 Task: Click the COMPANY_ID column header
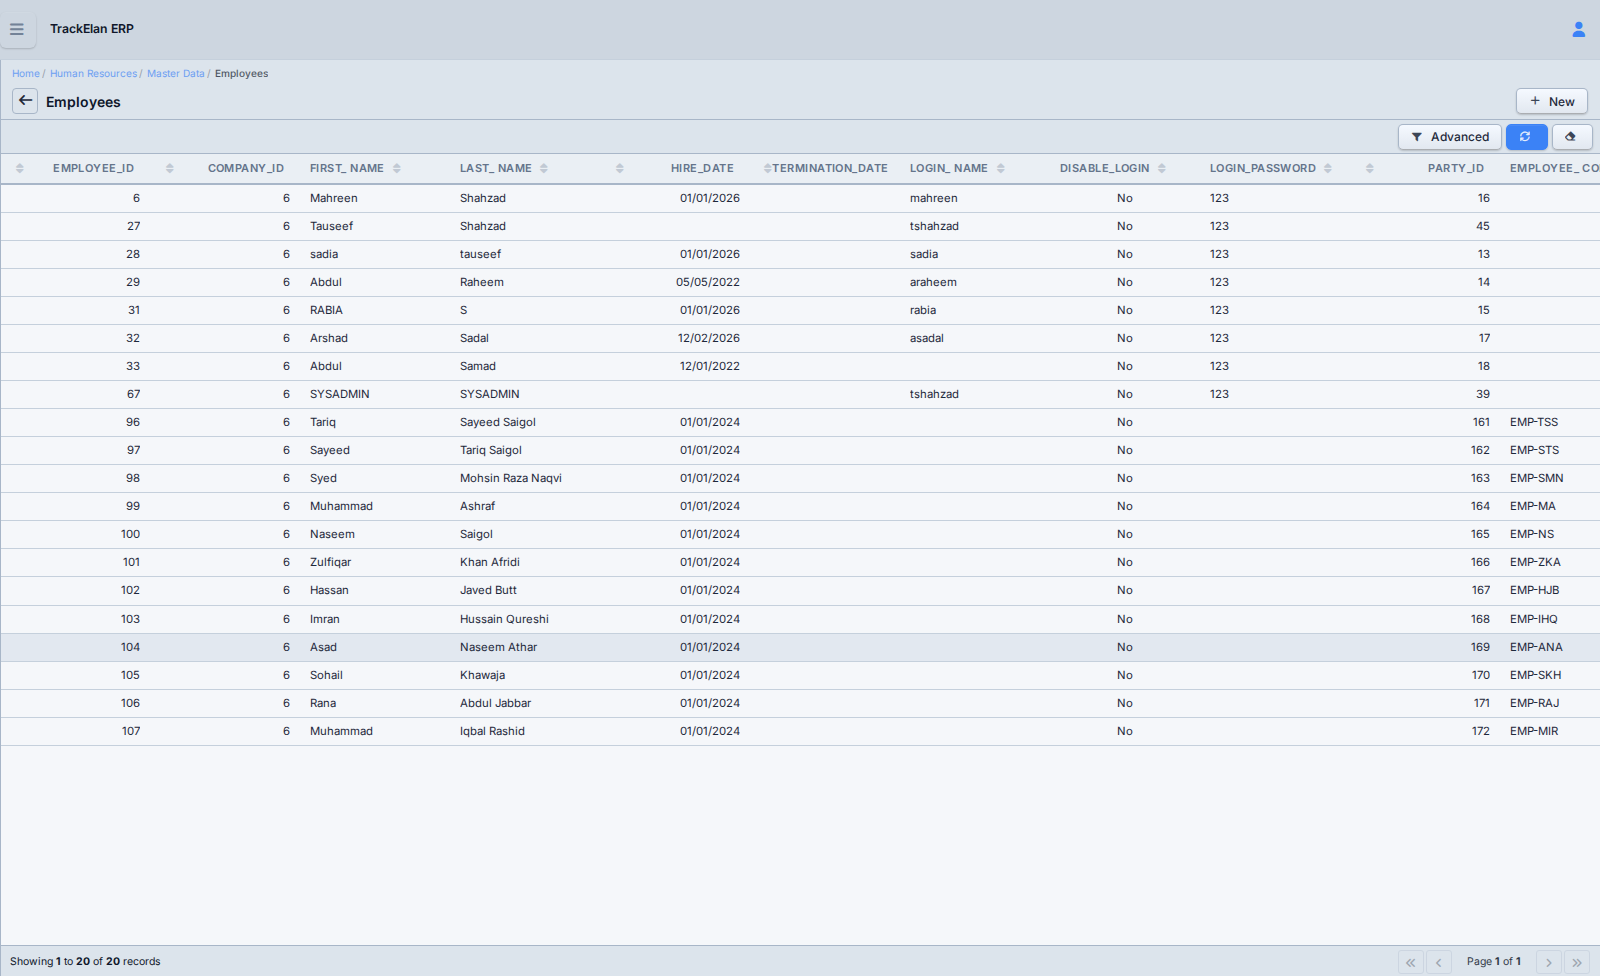[246, 168]
